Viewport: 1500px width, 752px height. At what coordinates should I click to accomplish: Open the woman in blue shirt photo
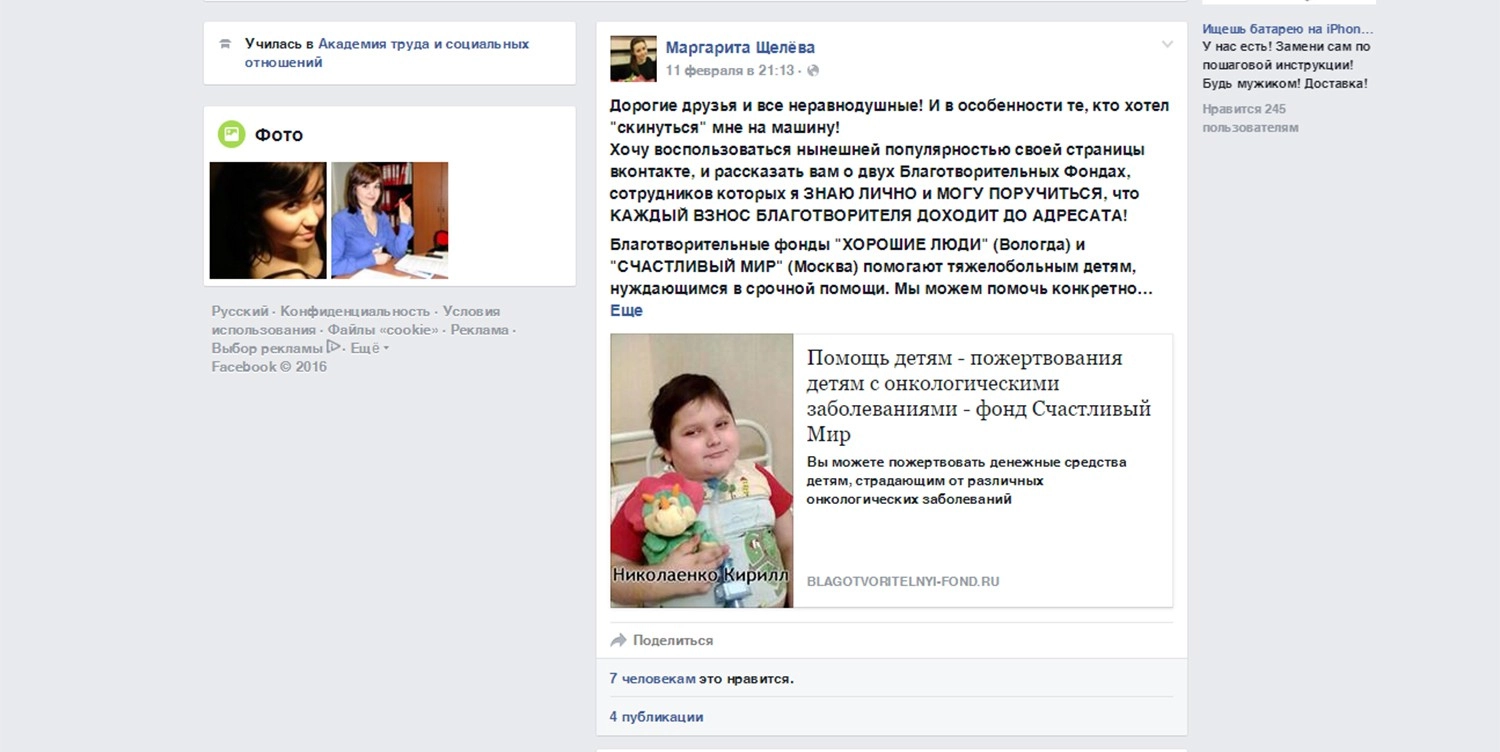click(x=389, y=220)
